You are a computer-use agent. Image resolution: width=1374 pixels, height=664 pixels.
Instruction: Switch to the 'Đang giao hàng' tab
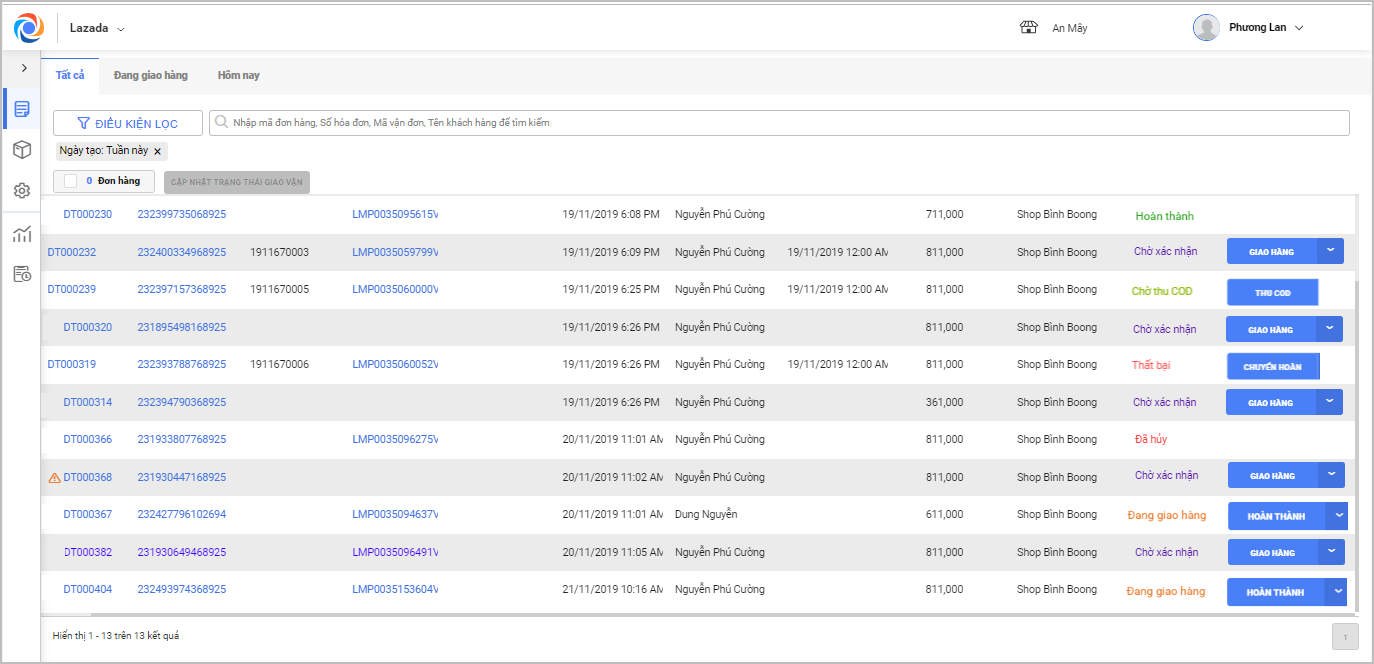[150, 76]
